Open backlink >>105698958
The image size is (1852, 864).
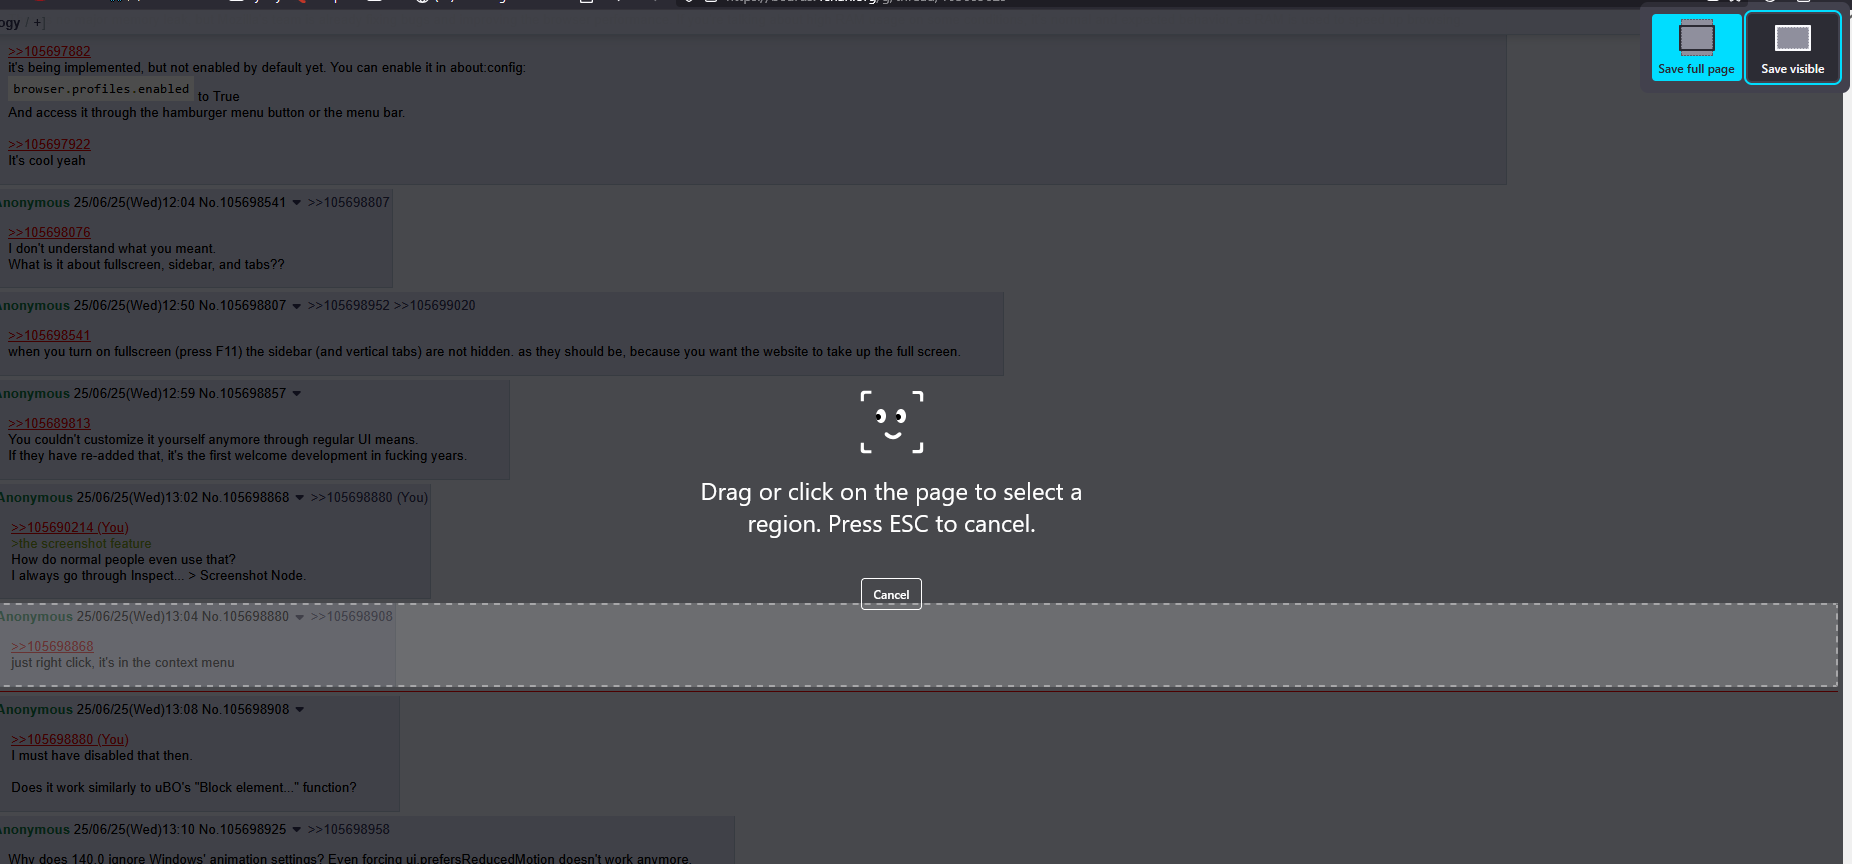tap(349, 830)
